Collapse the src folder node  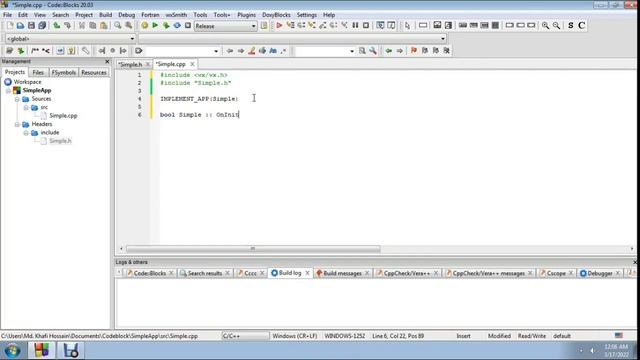[26, 108]
